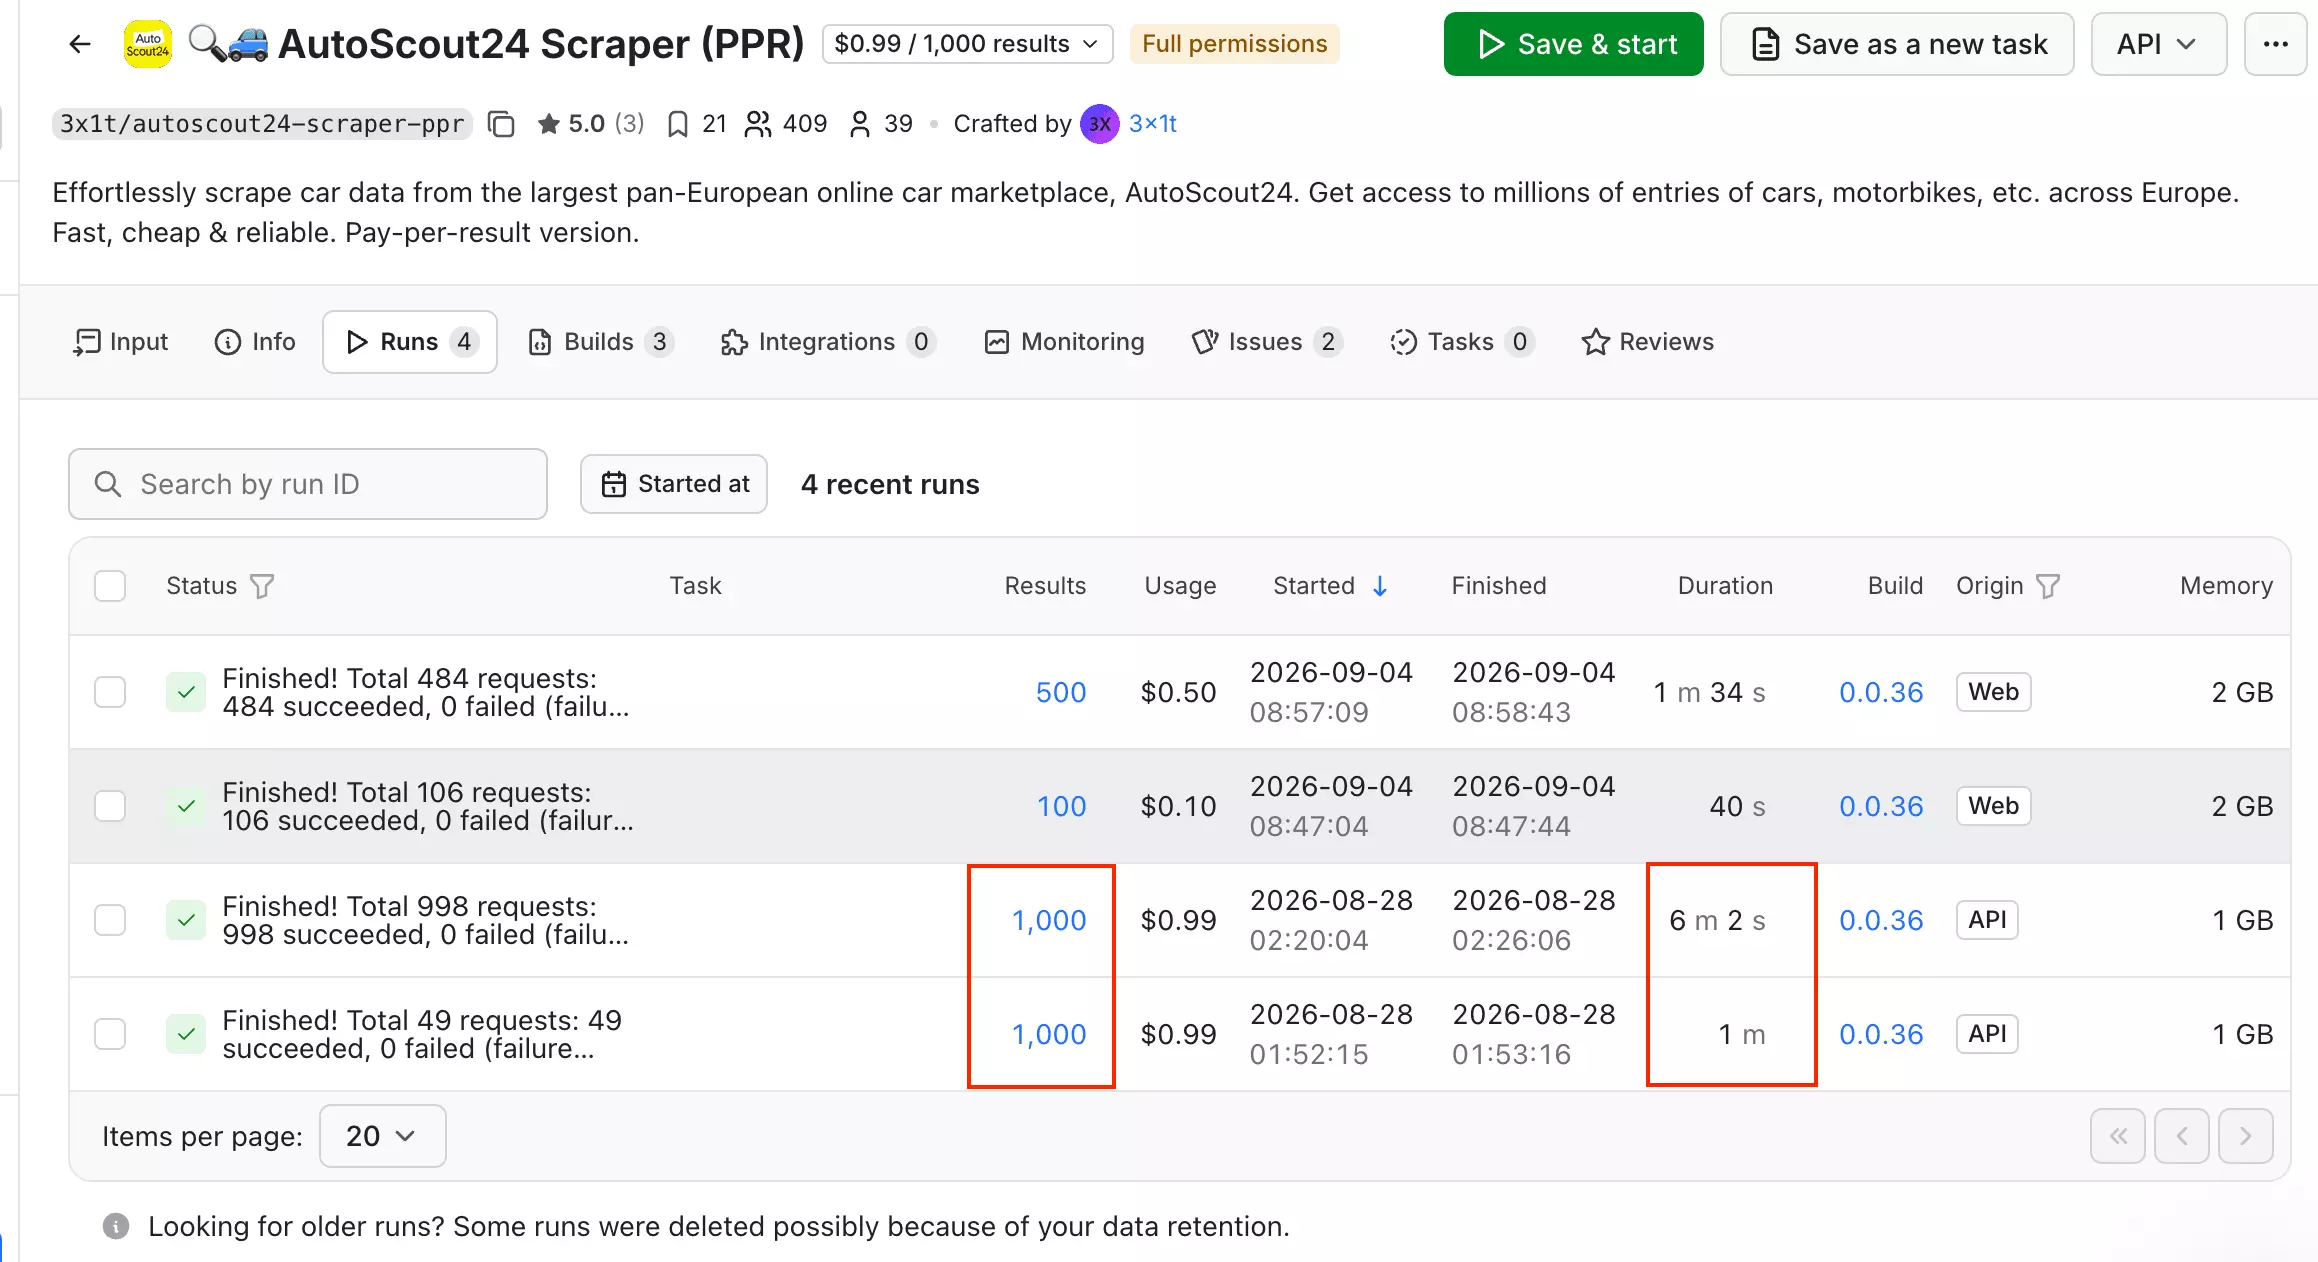Open build 0.0.36 of 01:52:15 run
2318x1262 pixels.
pos(1881,1034)
